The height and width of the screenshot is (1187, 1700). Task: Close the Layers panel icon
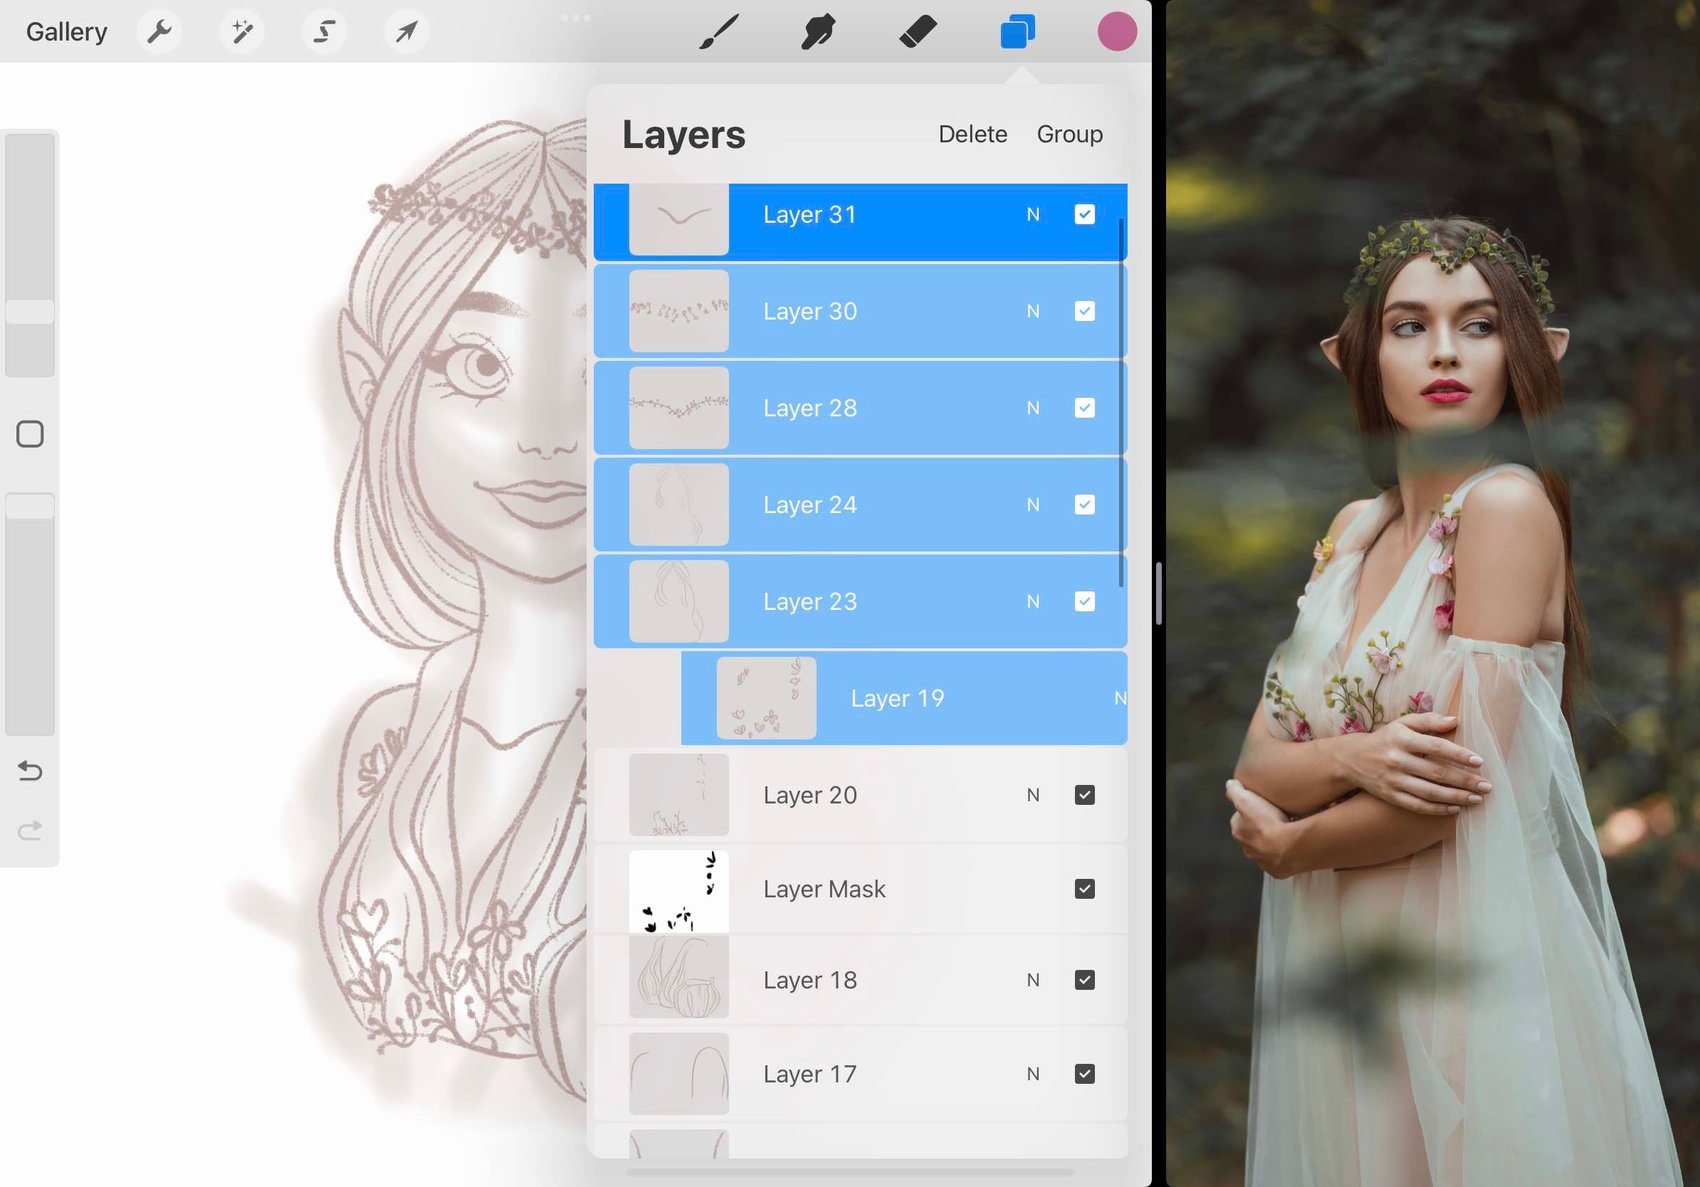(x=1017, y=32)
